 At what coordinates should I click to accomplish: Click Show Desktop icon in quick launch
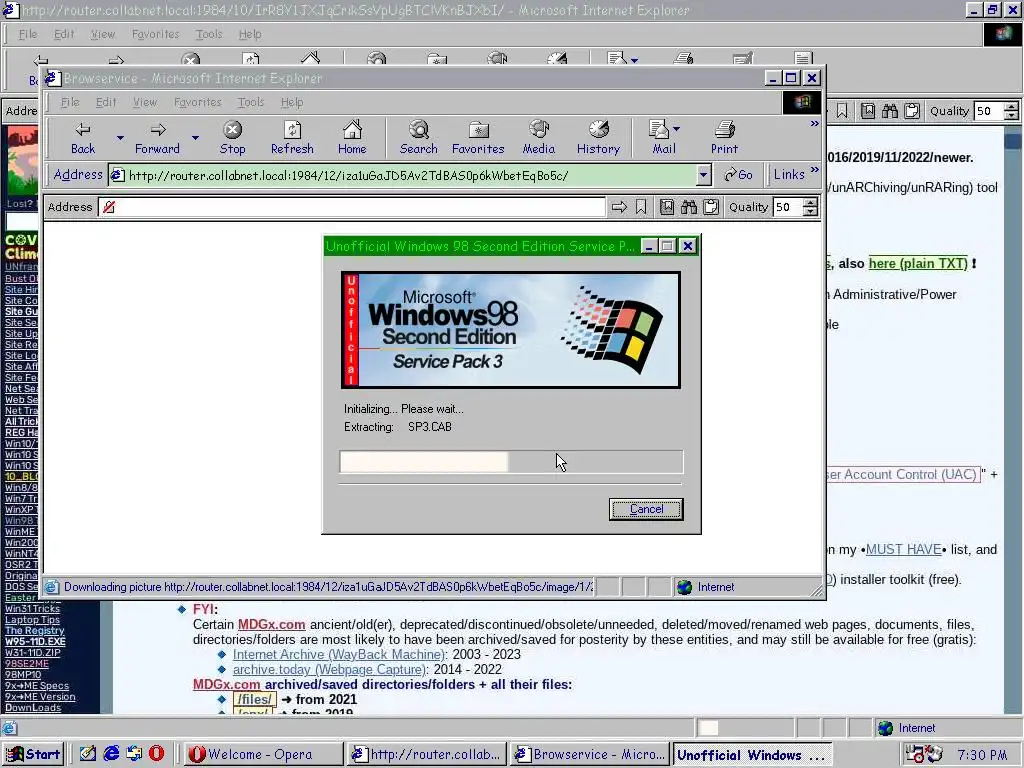(x=88, y=754)
